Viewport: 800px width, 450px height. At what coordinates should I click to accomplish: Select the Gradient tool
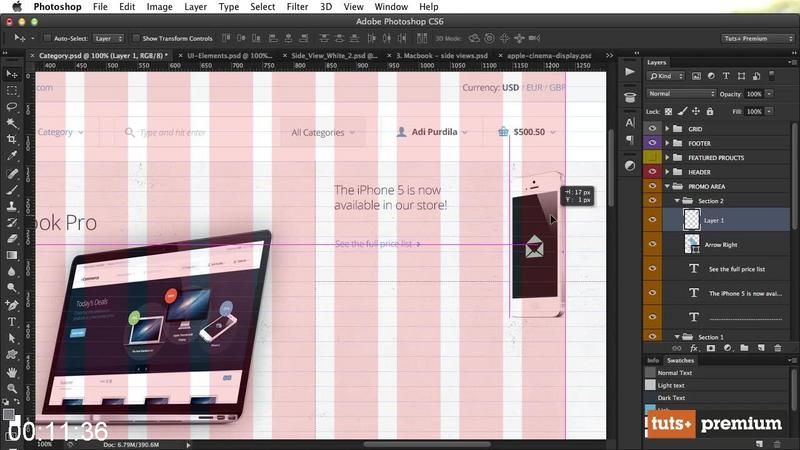tap(11, 255)
